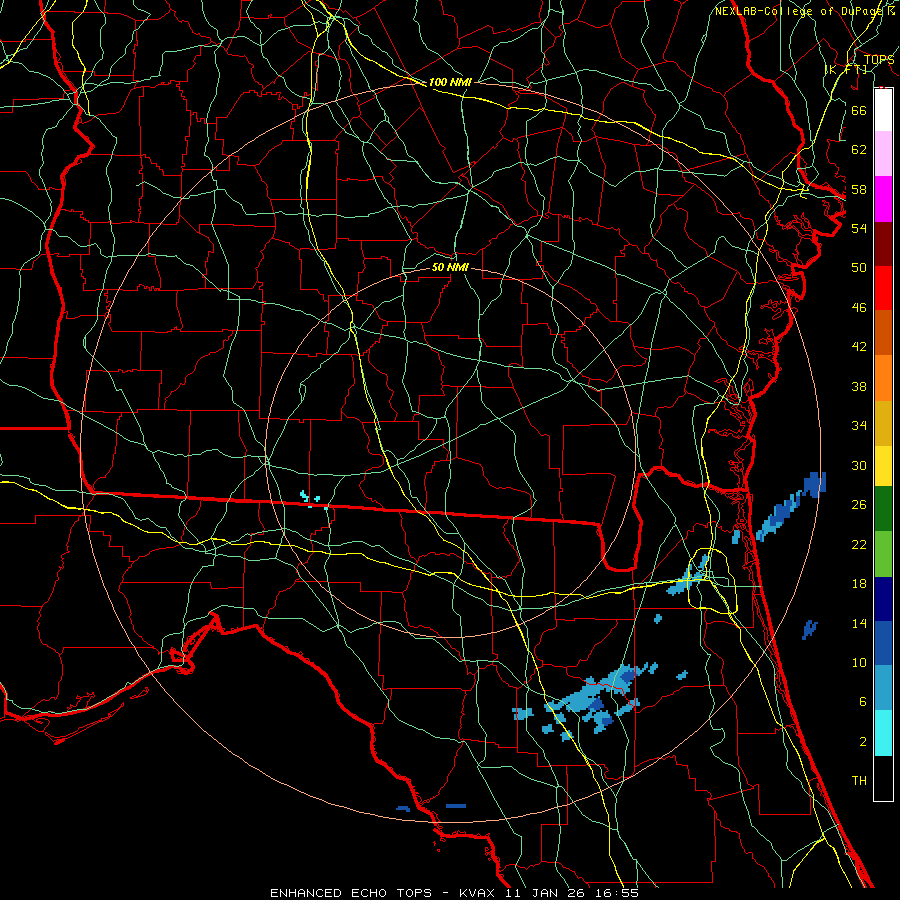Click the '16:55' timestamp in the footer
The height and width of the screenshot is (900, 900).
616,893
